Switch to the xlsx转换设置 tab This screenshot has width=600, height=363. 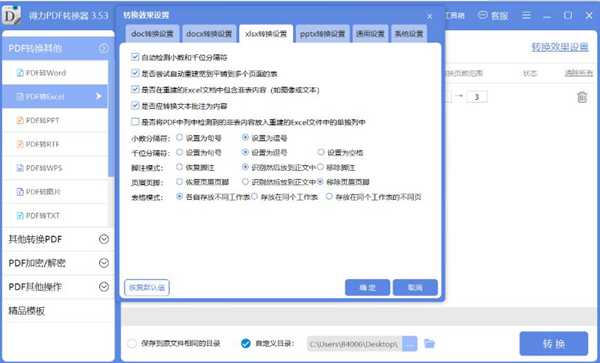(266, 34)
